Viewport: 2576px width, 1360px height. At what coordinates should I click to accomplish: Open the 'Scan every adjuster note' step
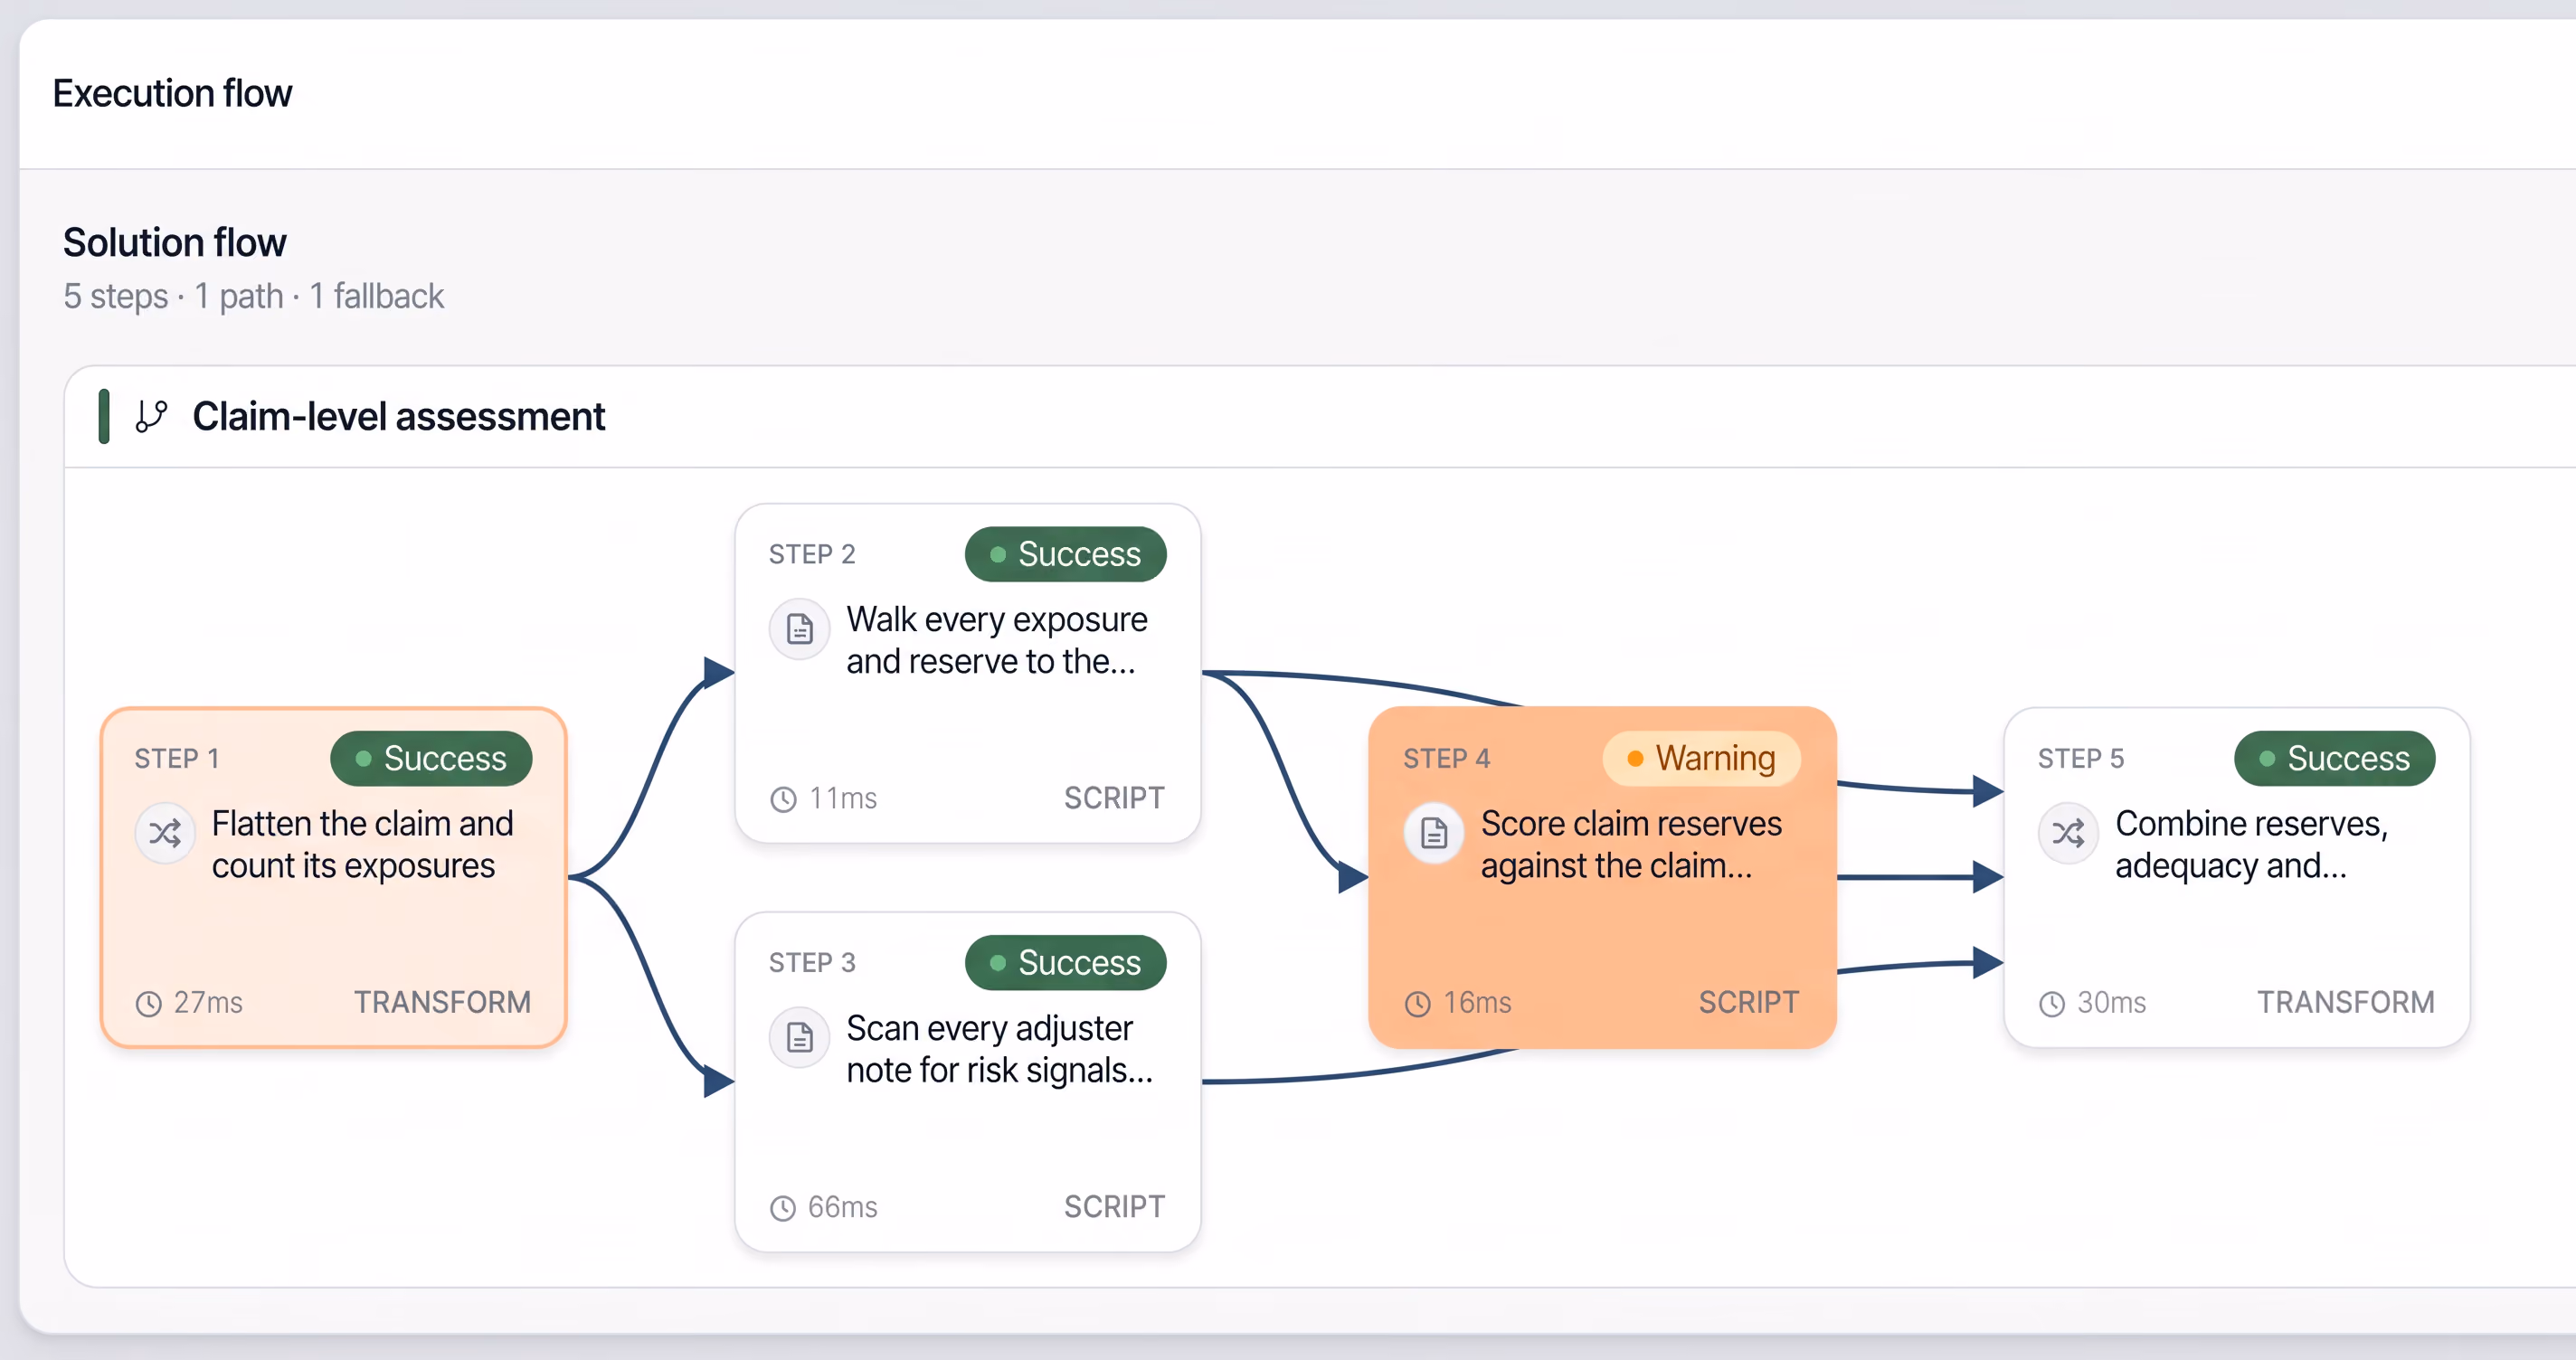(968, 1081)
